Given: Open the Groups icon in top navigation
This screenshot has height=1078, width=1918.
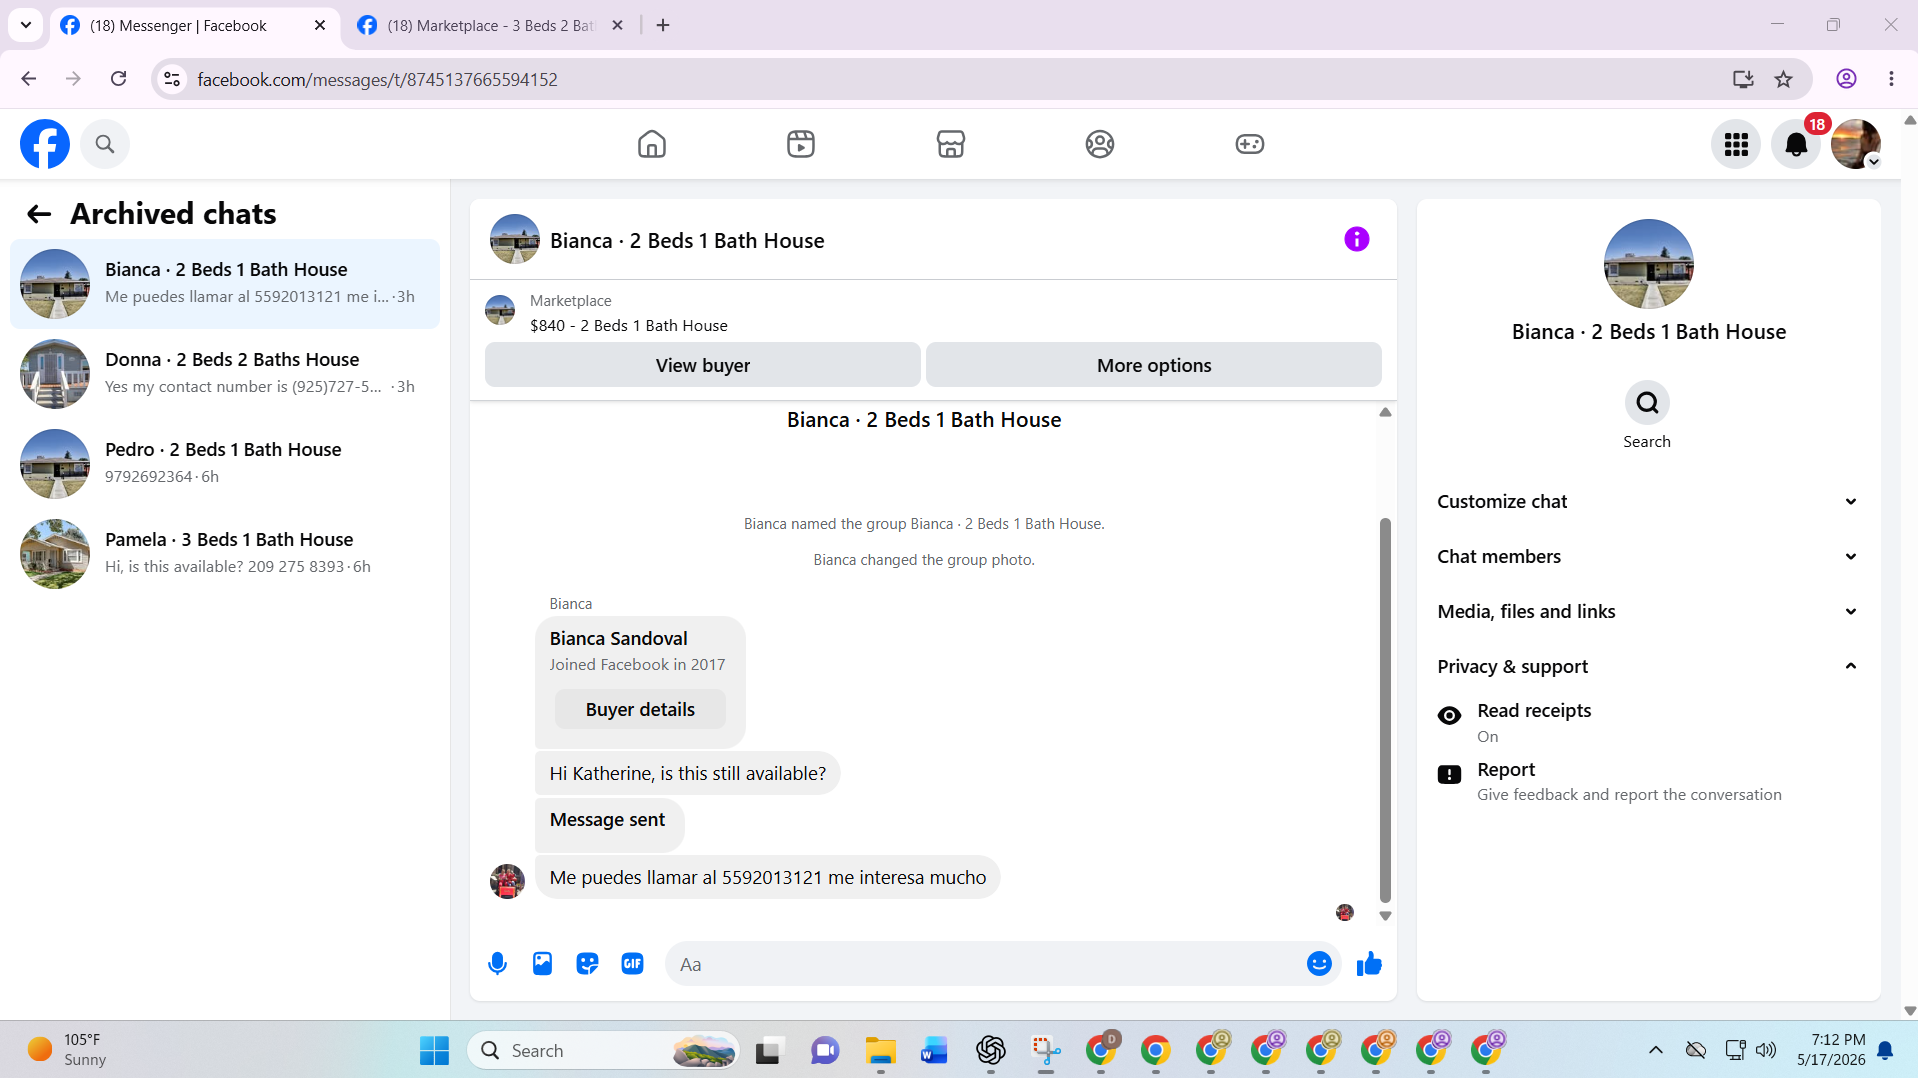Looking at the screenshot, I should pyautogui.click(x=1100, y=144).
